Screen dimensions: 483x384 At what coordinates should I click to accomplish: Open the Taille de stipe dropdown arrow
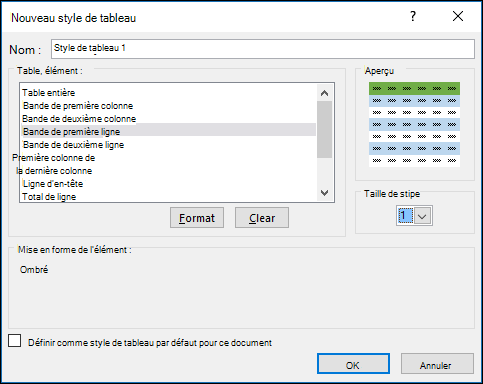pos(422,216)
